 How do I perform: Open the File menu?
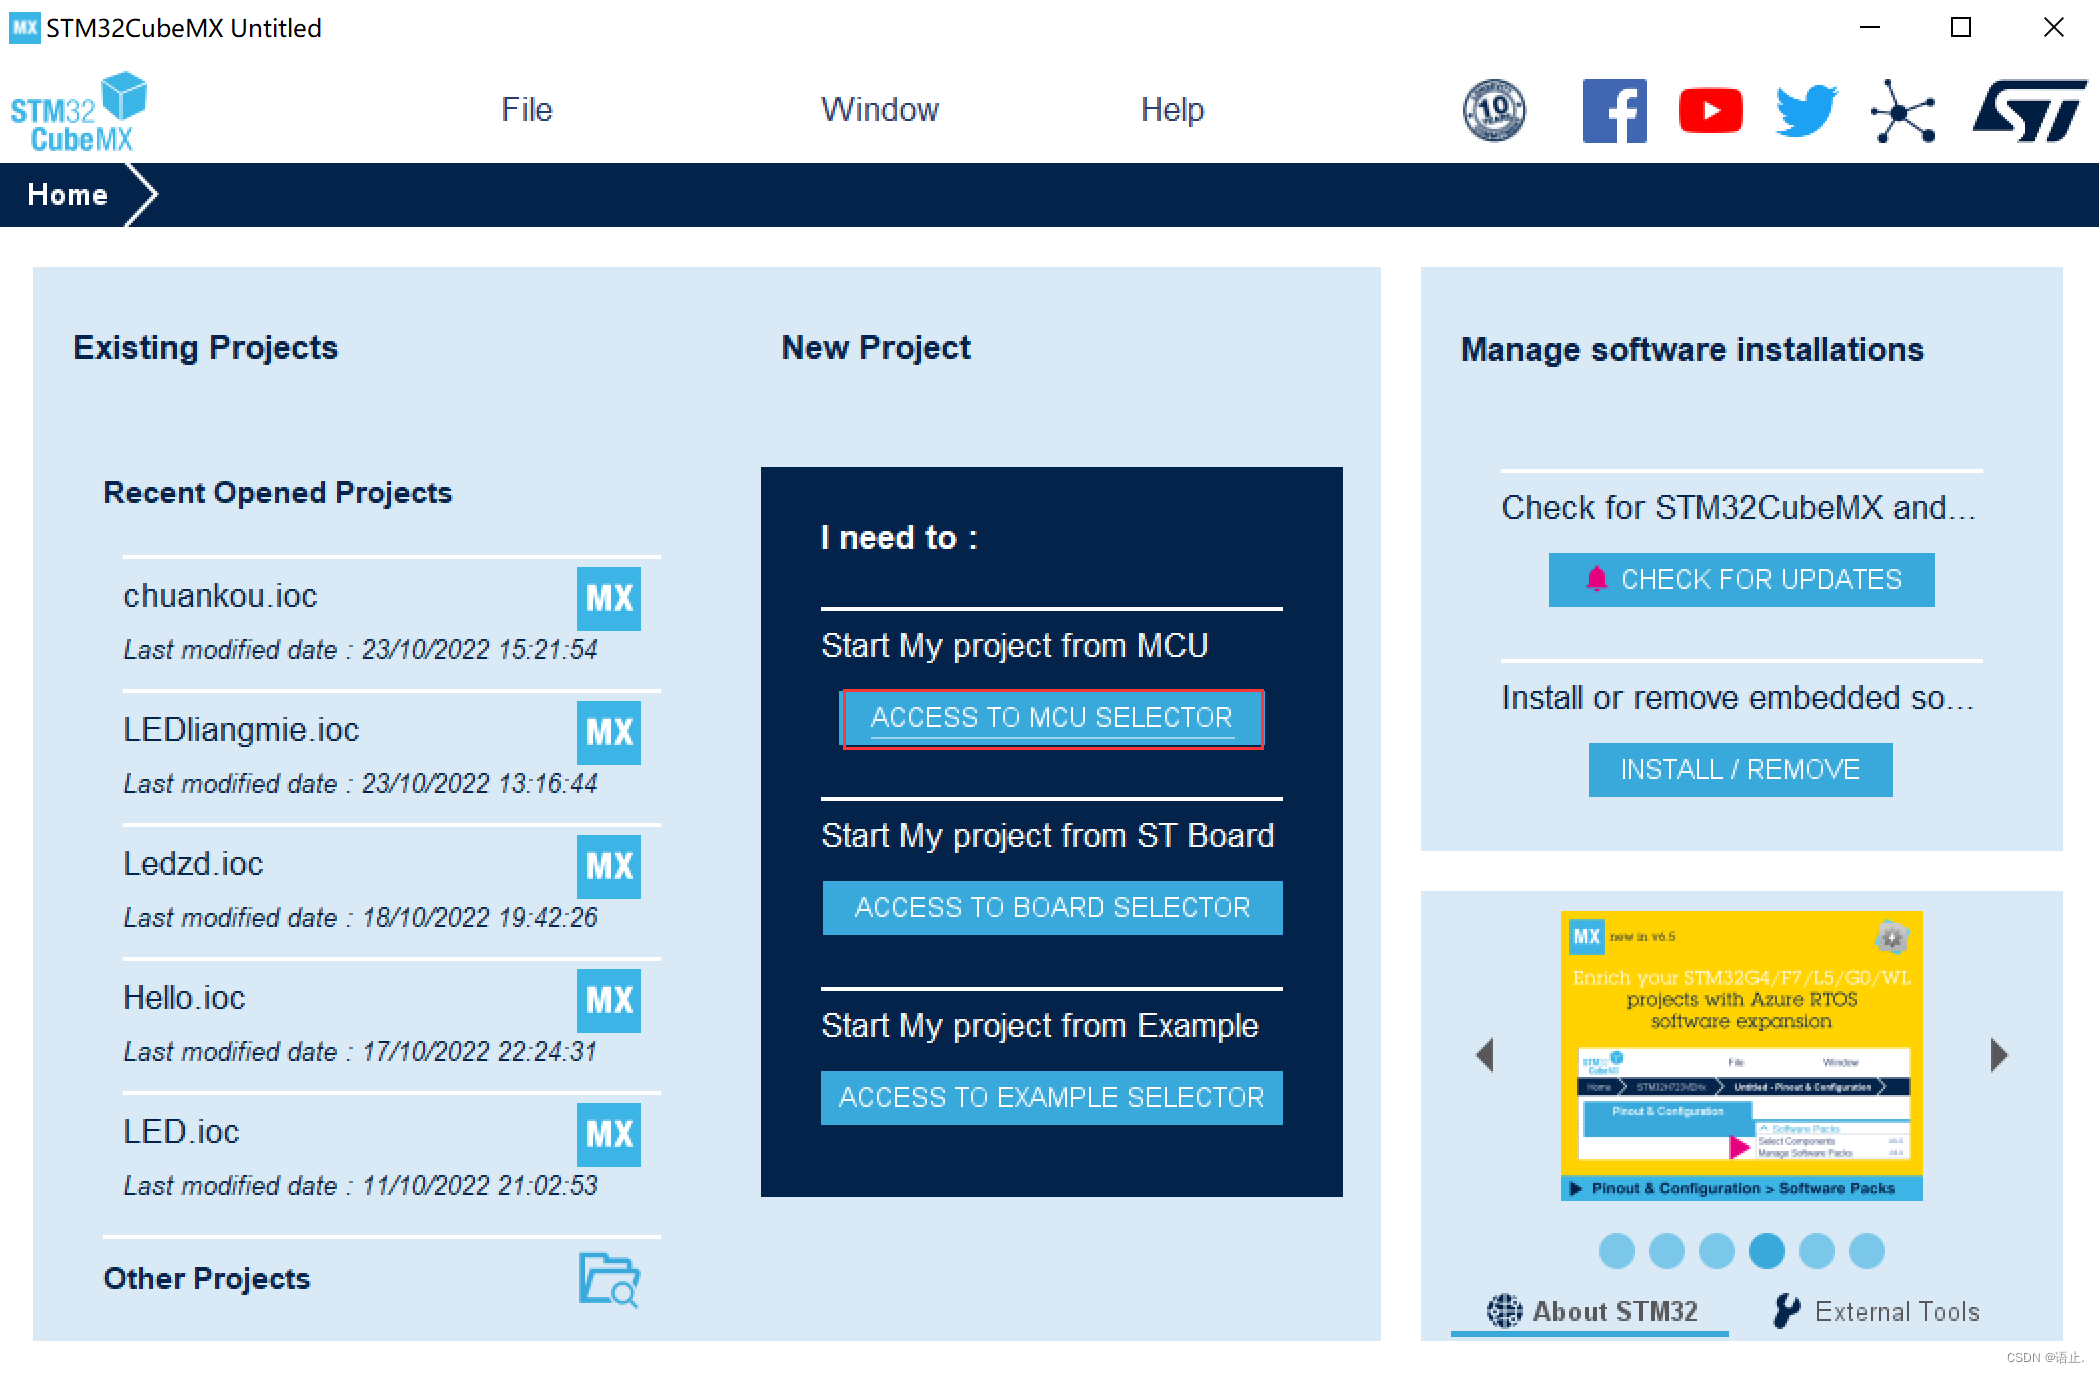526,110
